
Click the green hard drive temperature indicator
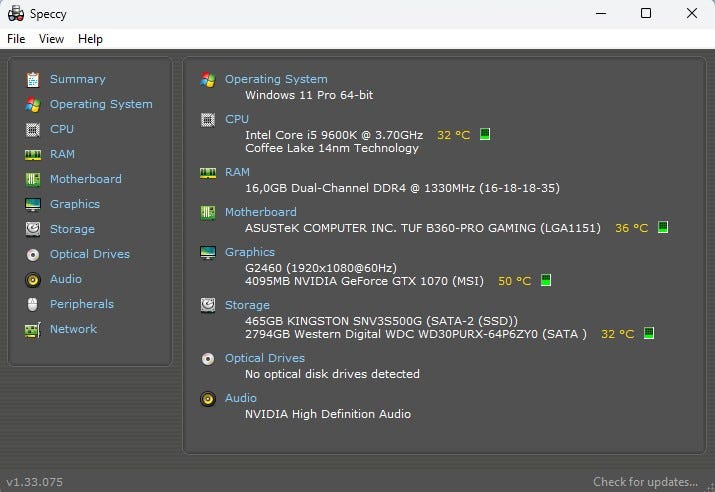click(x=649, y=333)
